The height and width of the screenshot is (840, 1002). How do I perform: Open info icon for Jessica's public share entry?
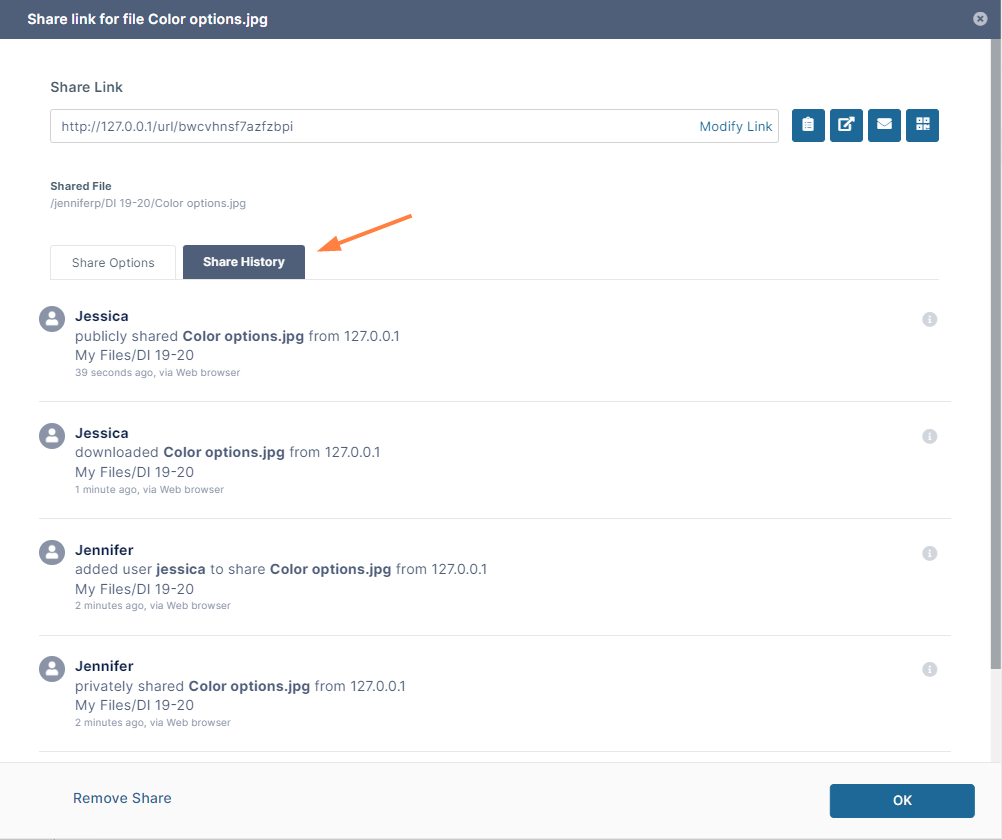(x=929, y=319)
